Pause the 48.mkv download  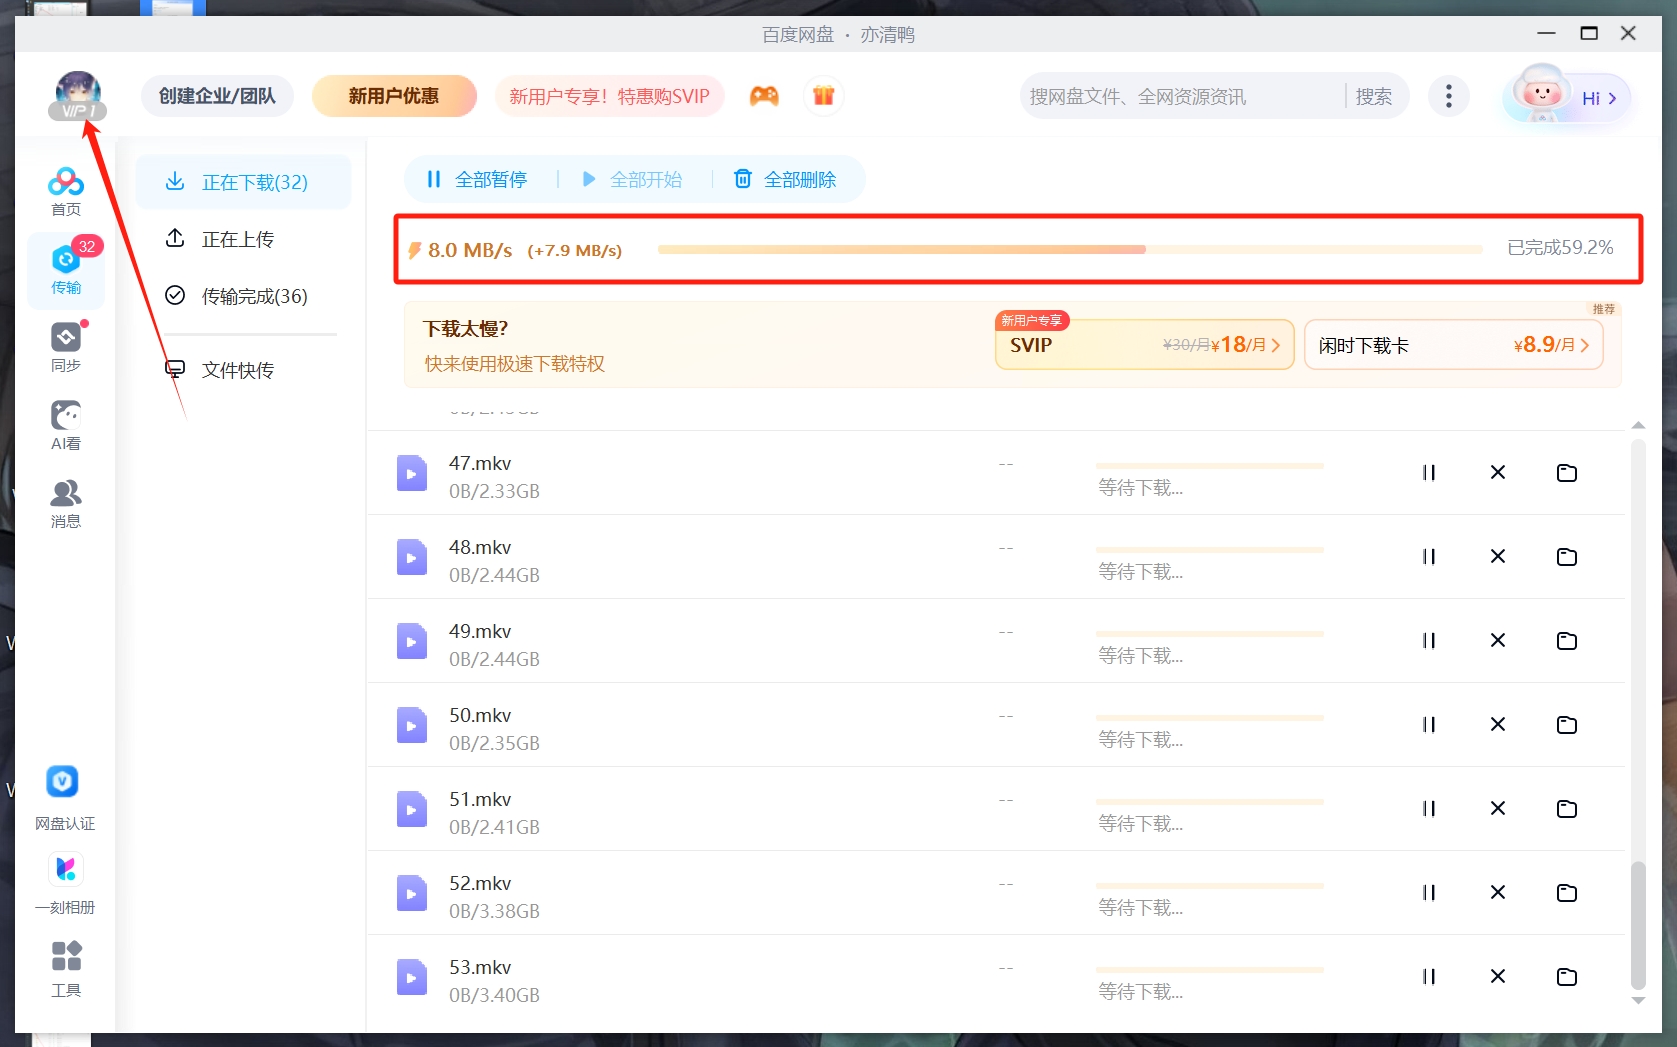[1428, 557]
